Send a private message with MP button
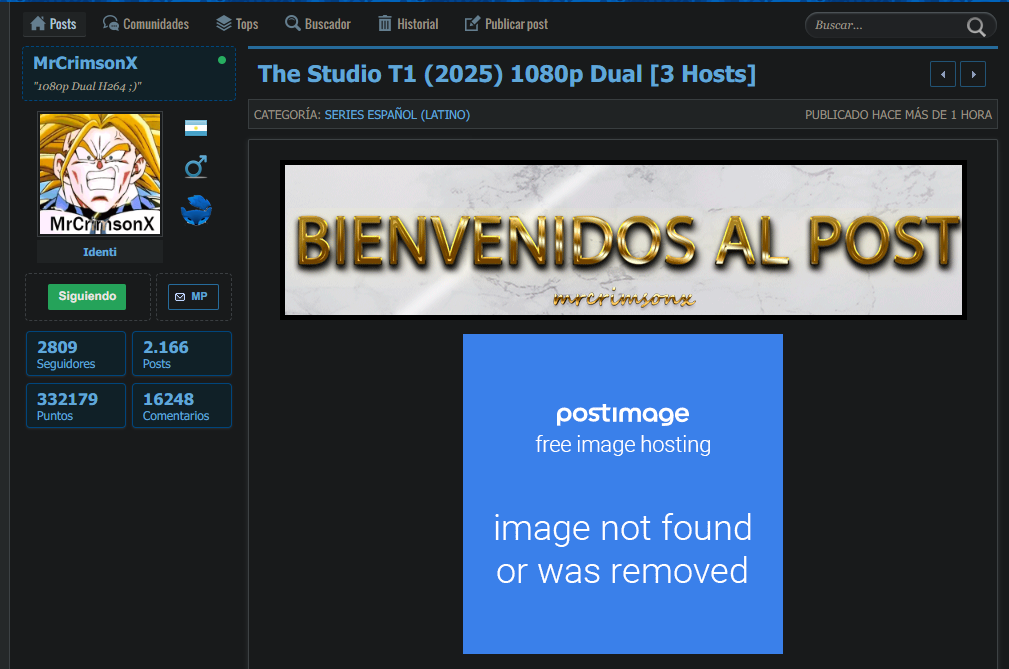Image resolution: width=1009 pixels, height=669 pixels. [193, 297]
